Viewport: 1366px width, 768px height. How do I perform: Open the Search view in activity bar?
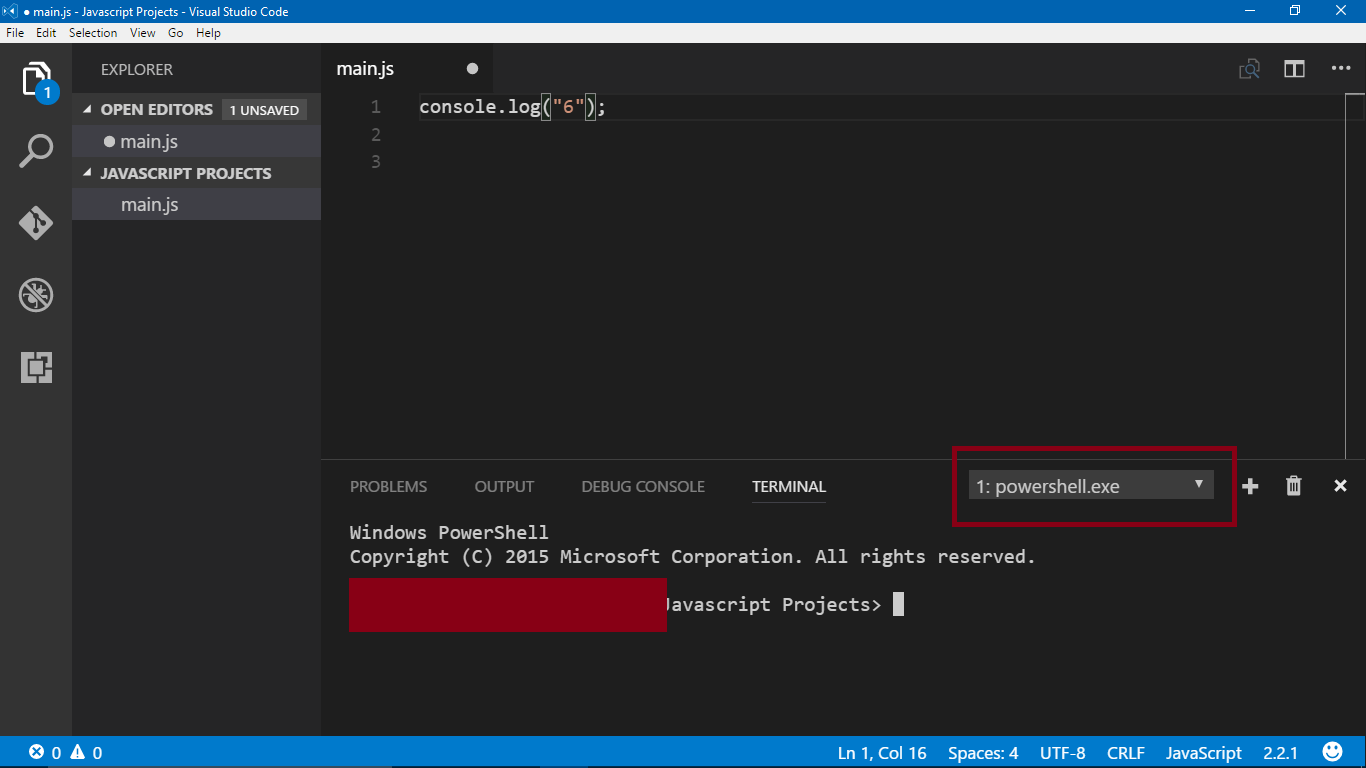[36, 152]
